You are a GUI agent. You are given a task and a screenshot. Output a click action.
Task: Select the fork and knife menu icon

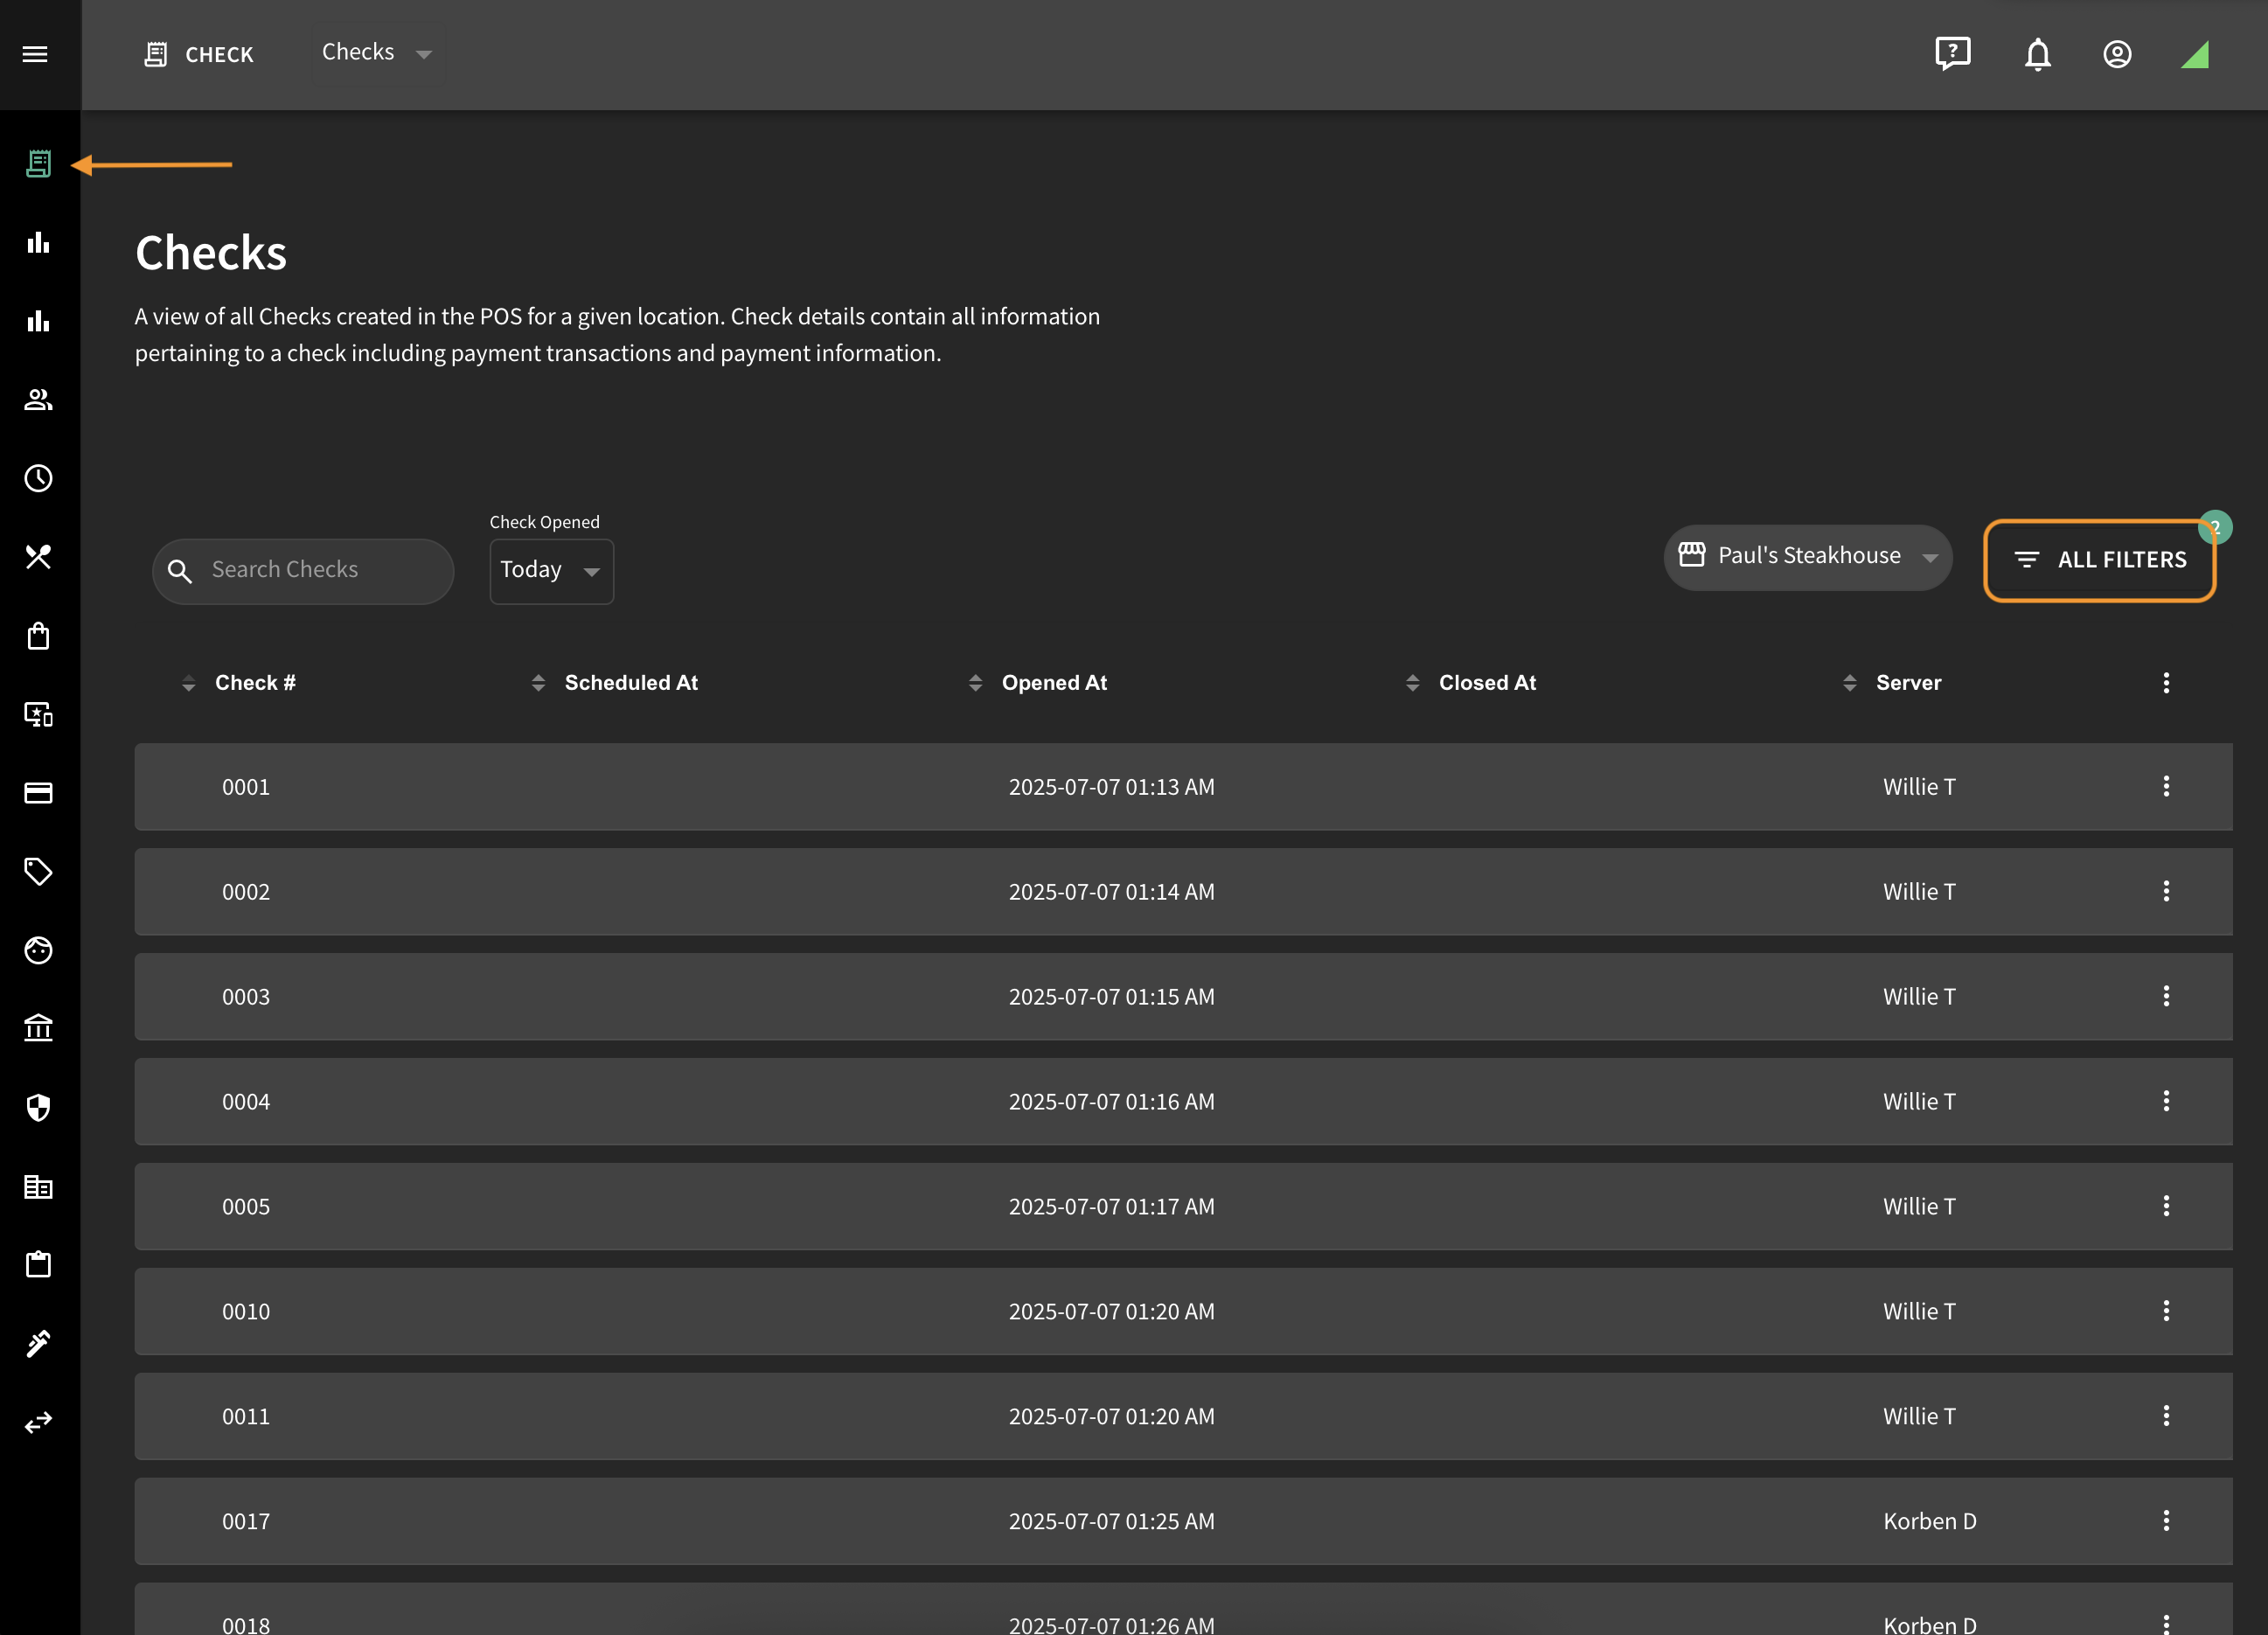click(38, 557)
